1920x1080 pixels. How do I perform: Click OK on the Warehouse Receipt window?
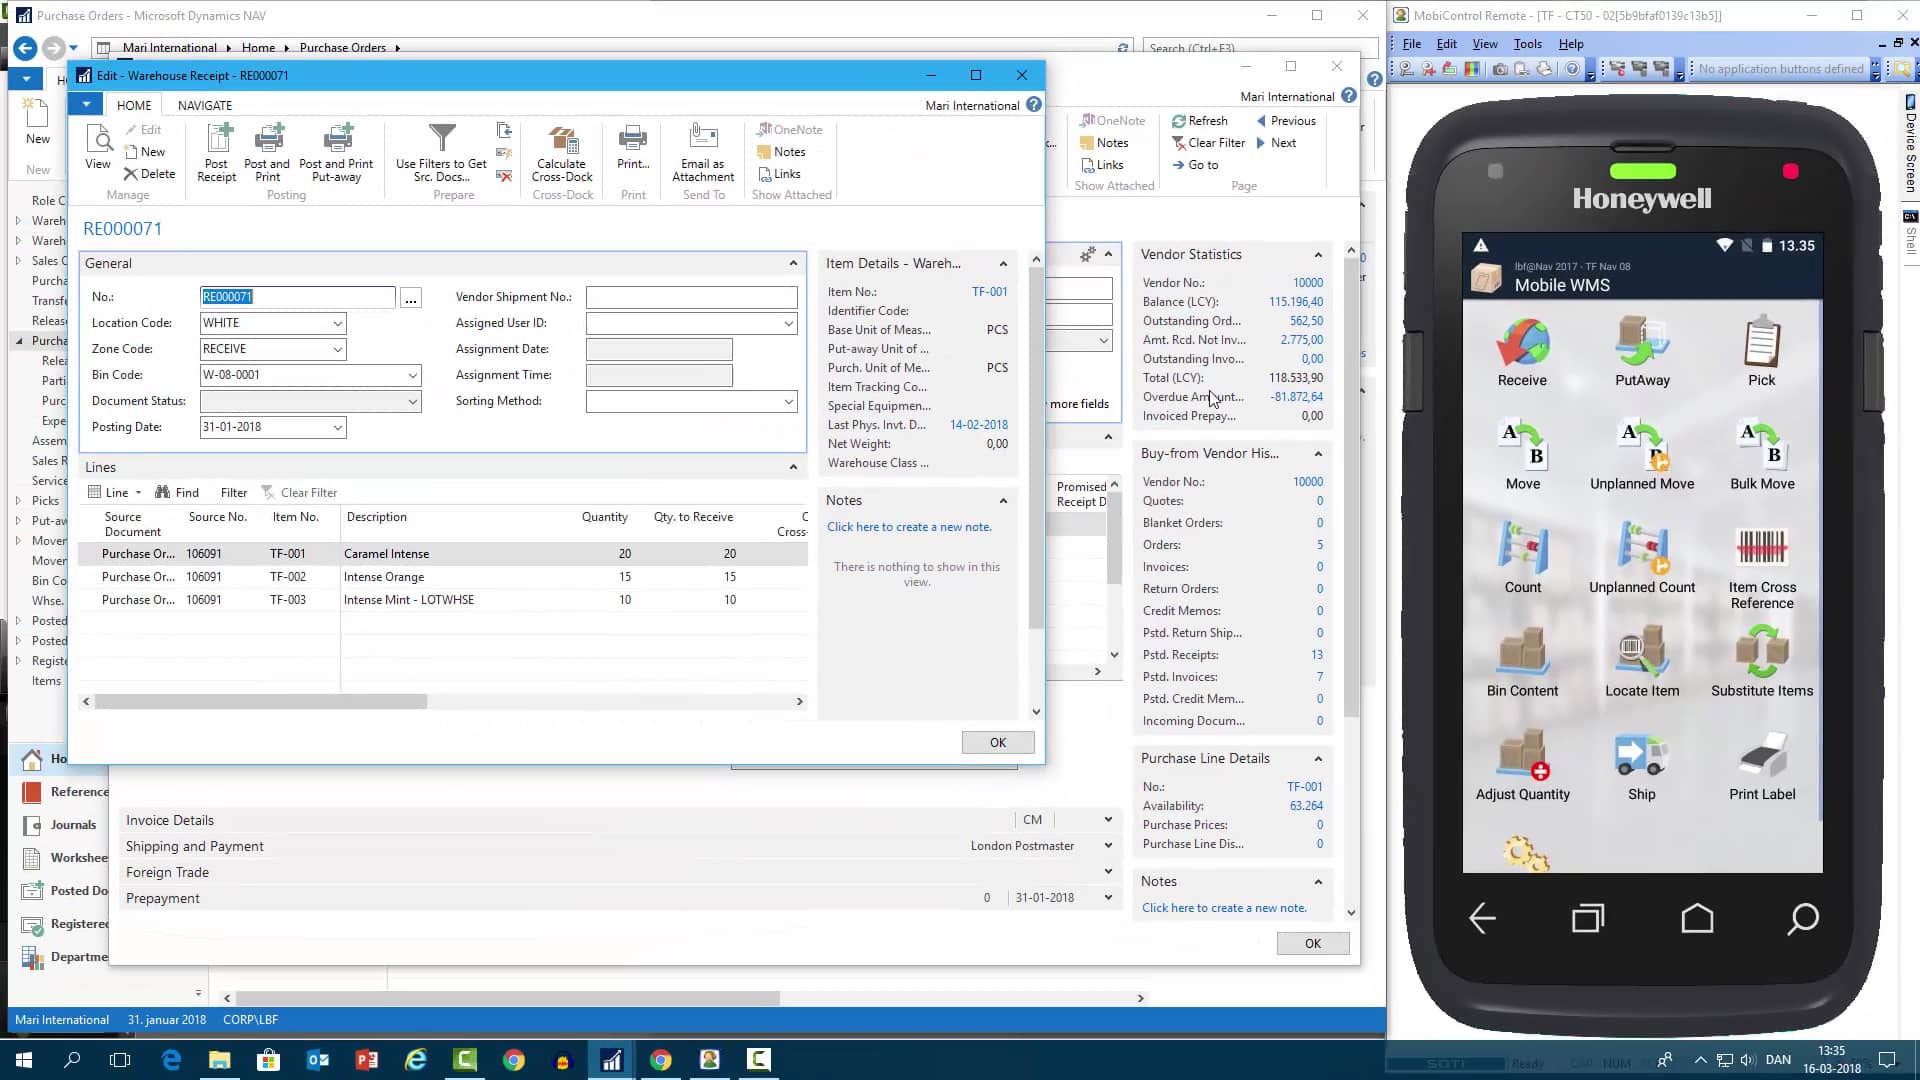coord(997,742)
